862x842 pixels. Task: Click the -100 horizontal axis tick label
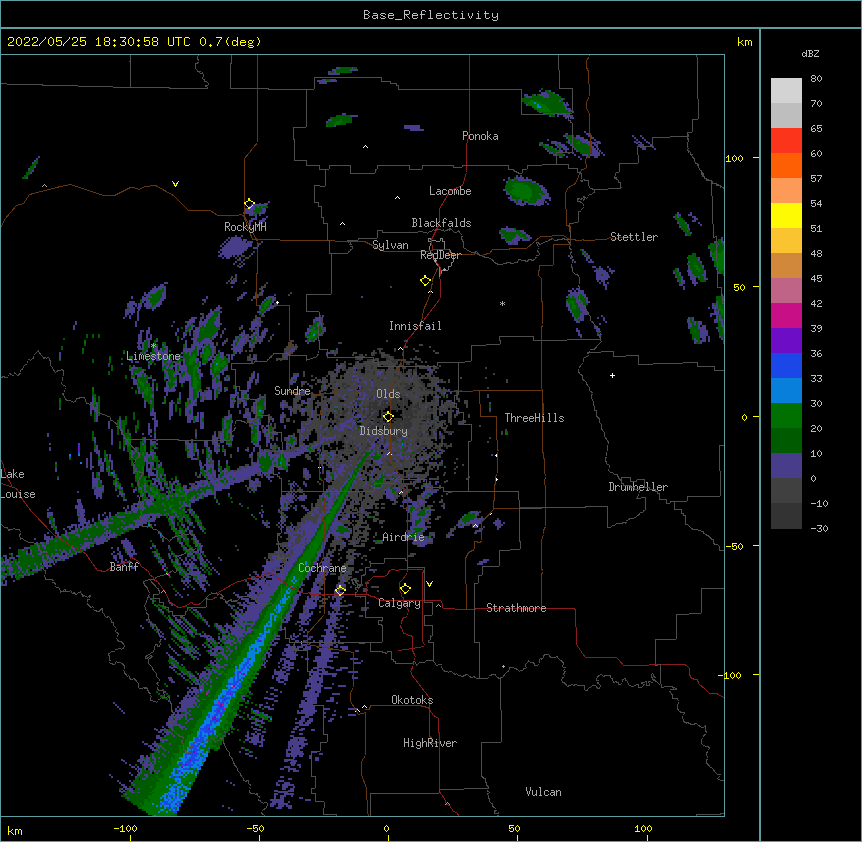(x=125, y=828)
